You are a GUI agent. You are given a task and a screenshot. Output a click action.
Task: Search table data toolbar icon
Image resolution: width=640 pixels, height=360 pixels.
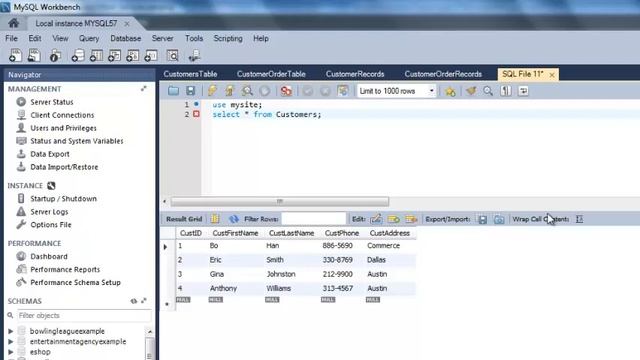[x=173, y=56]
